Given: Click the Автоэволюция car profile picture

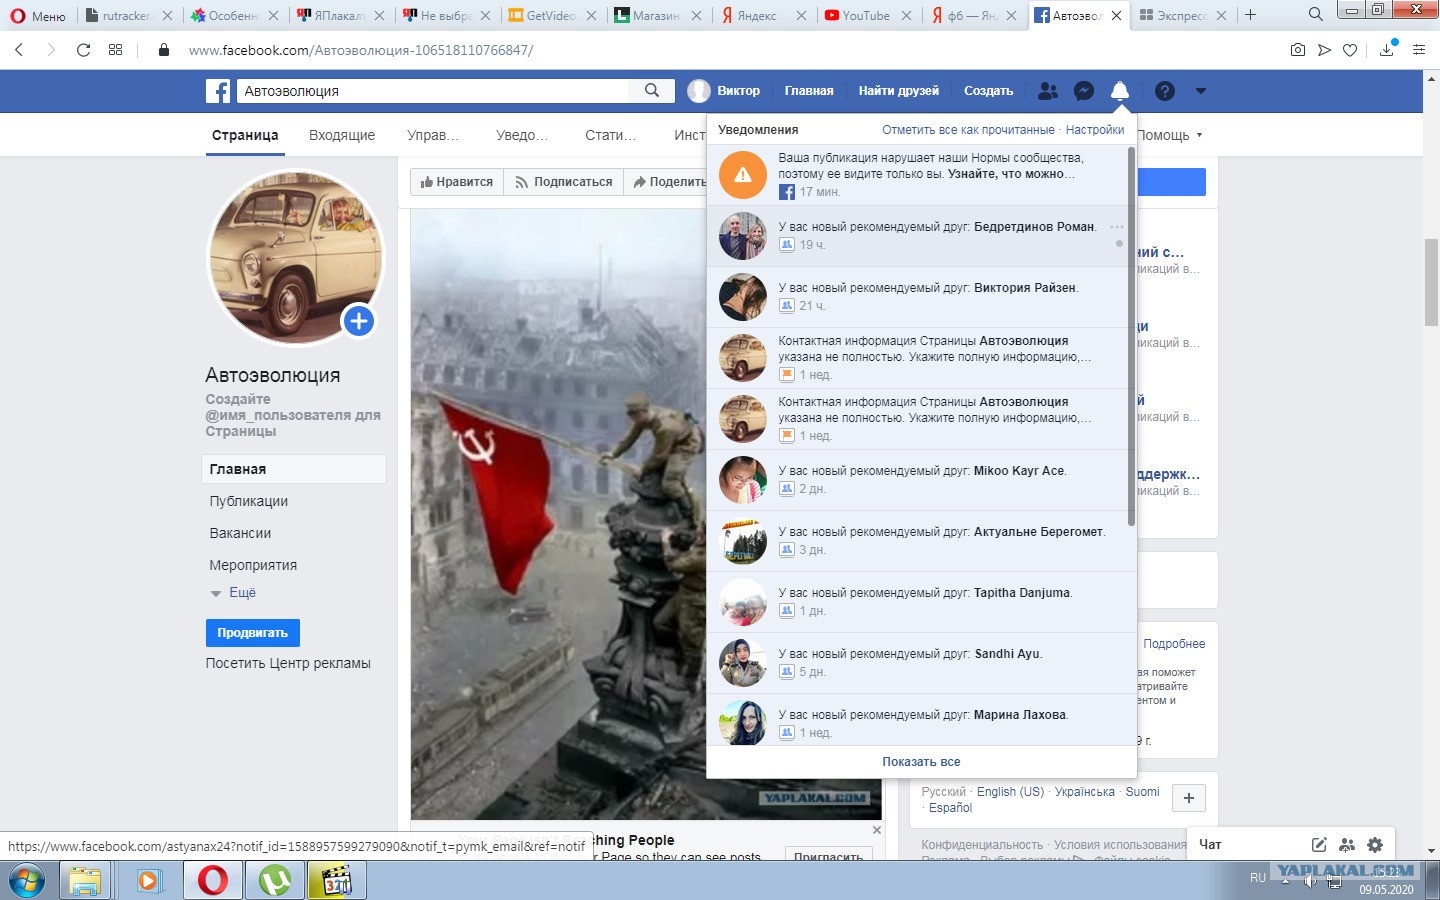Looking at the screenshot, I should point(295,257).
